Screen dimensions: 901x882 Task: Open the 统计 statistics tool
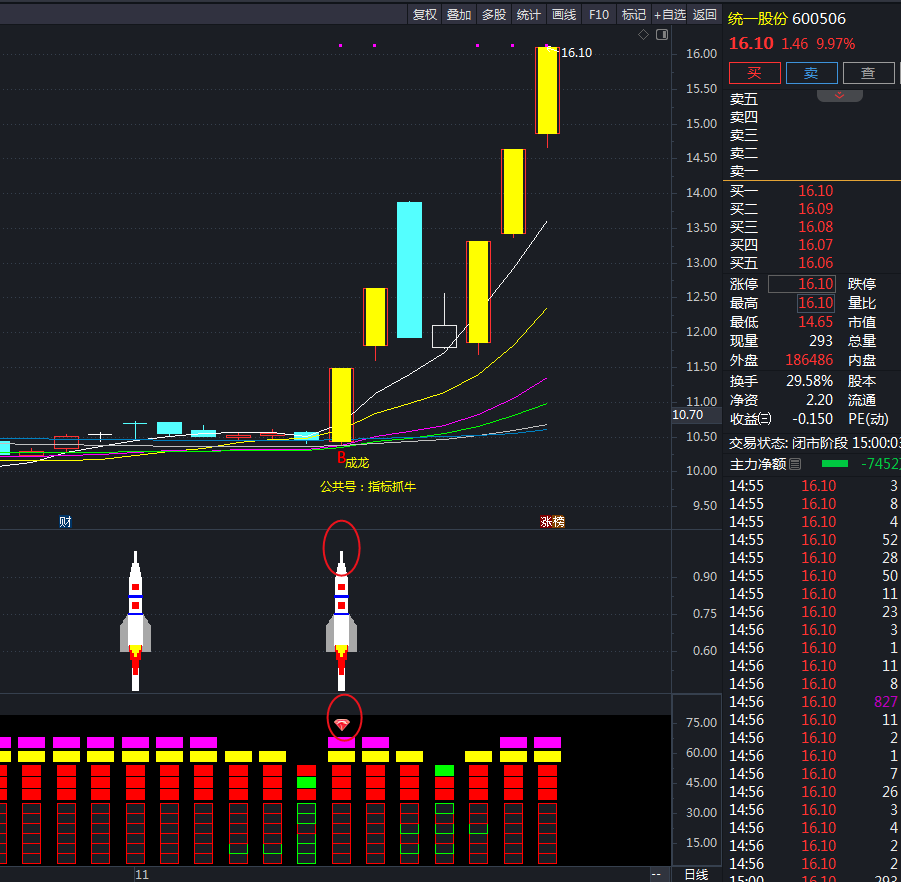[x=529, y=14]
